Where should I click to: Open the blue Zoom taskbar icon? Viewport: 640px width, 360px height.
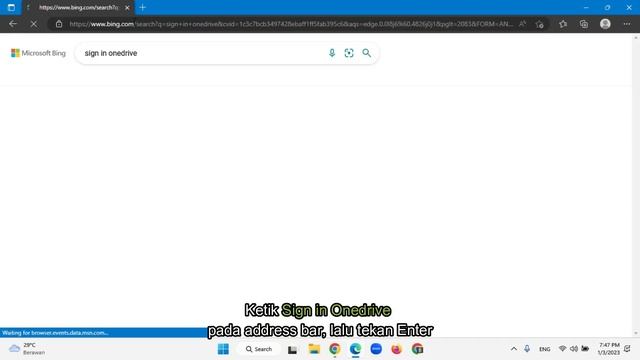(376, 349)
